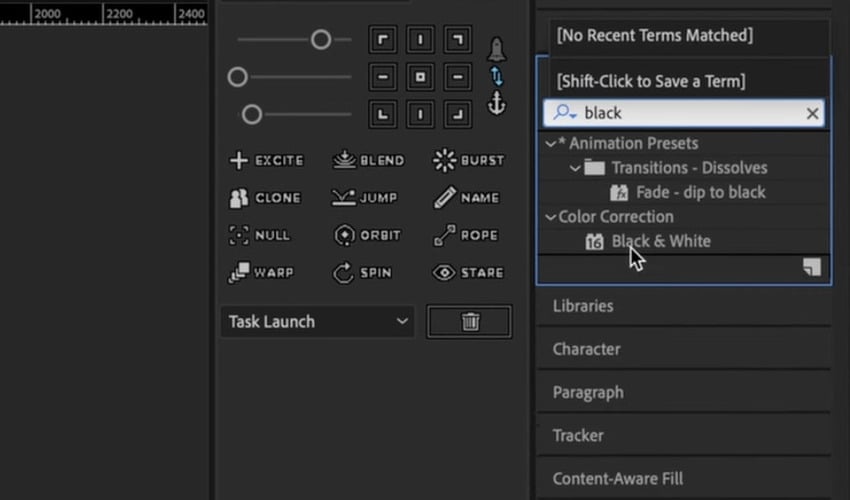This screenshot has height=500, width=850.
Task: Click the bell icon beside anchor grid
Action: coord(497,49)
